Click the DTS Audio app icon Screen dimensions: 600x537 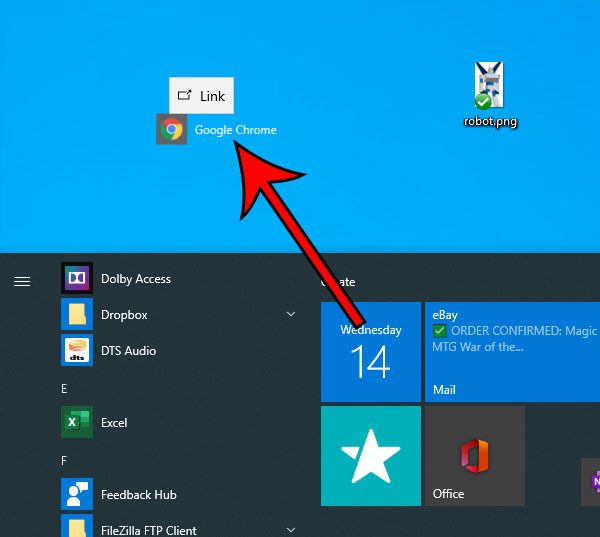(77, 350)
